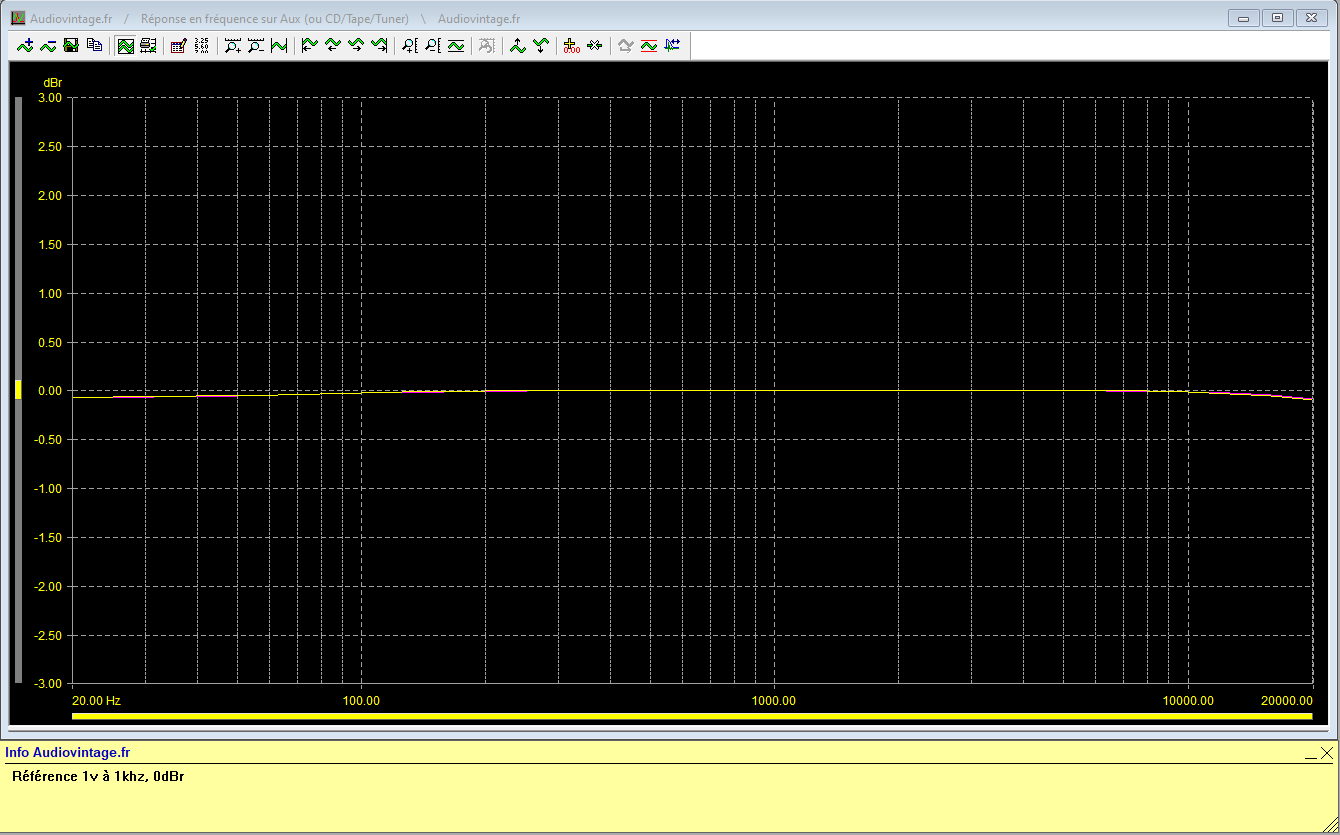The width and height of the screenshot is (1340, 835).
Task: Show the numeric values list icon (3.25 5.60)
Action: click(201, 45)
